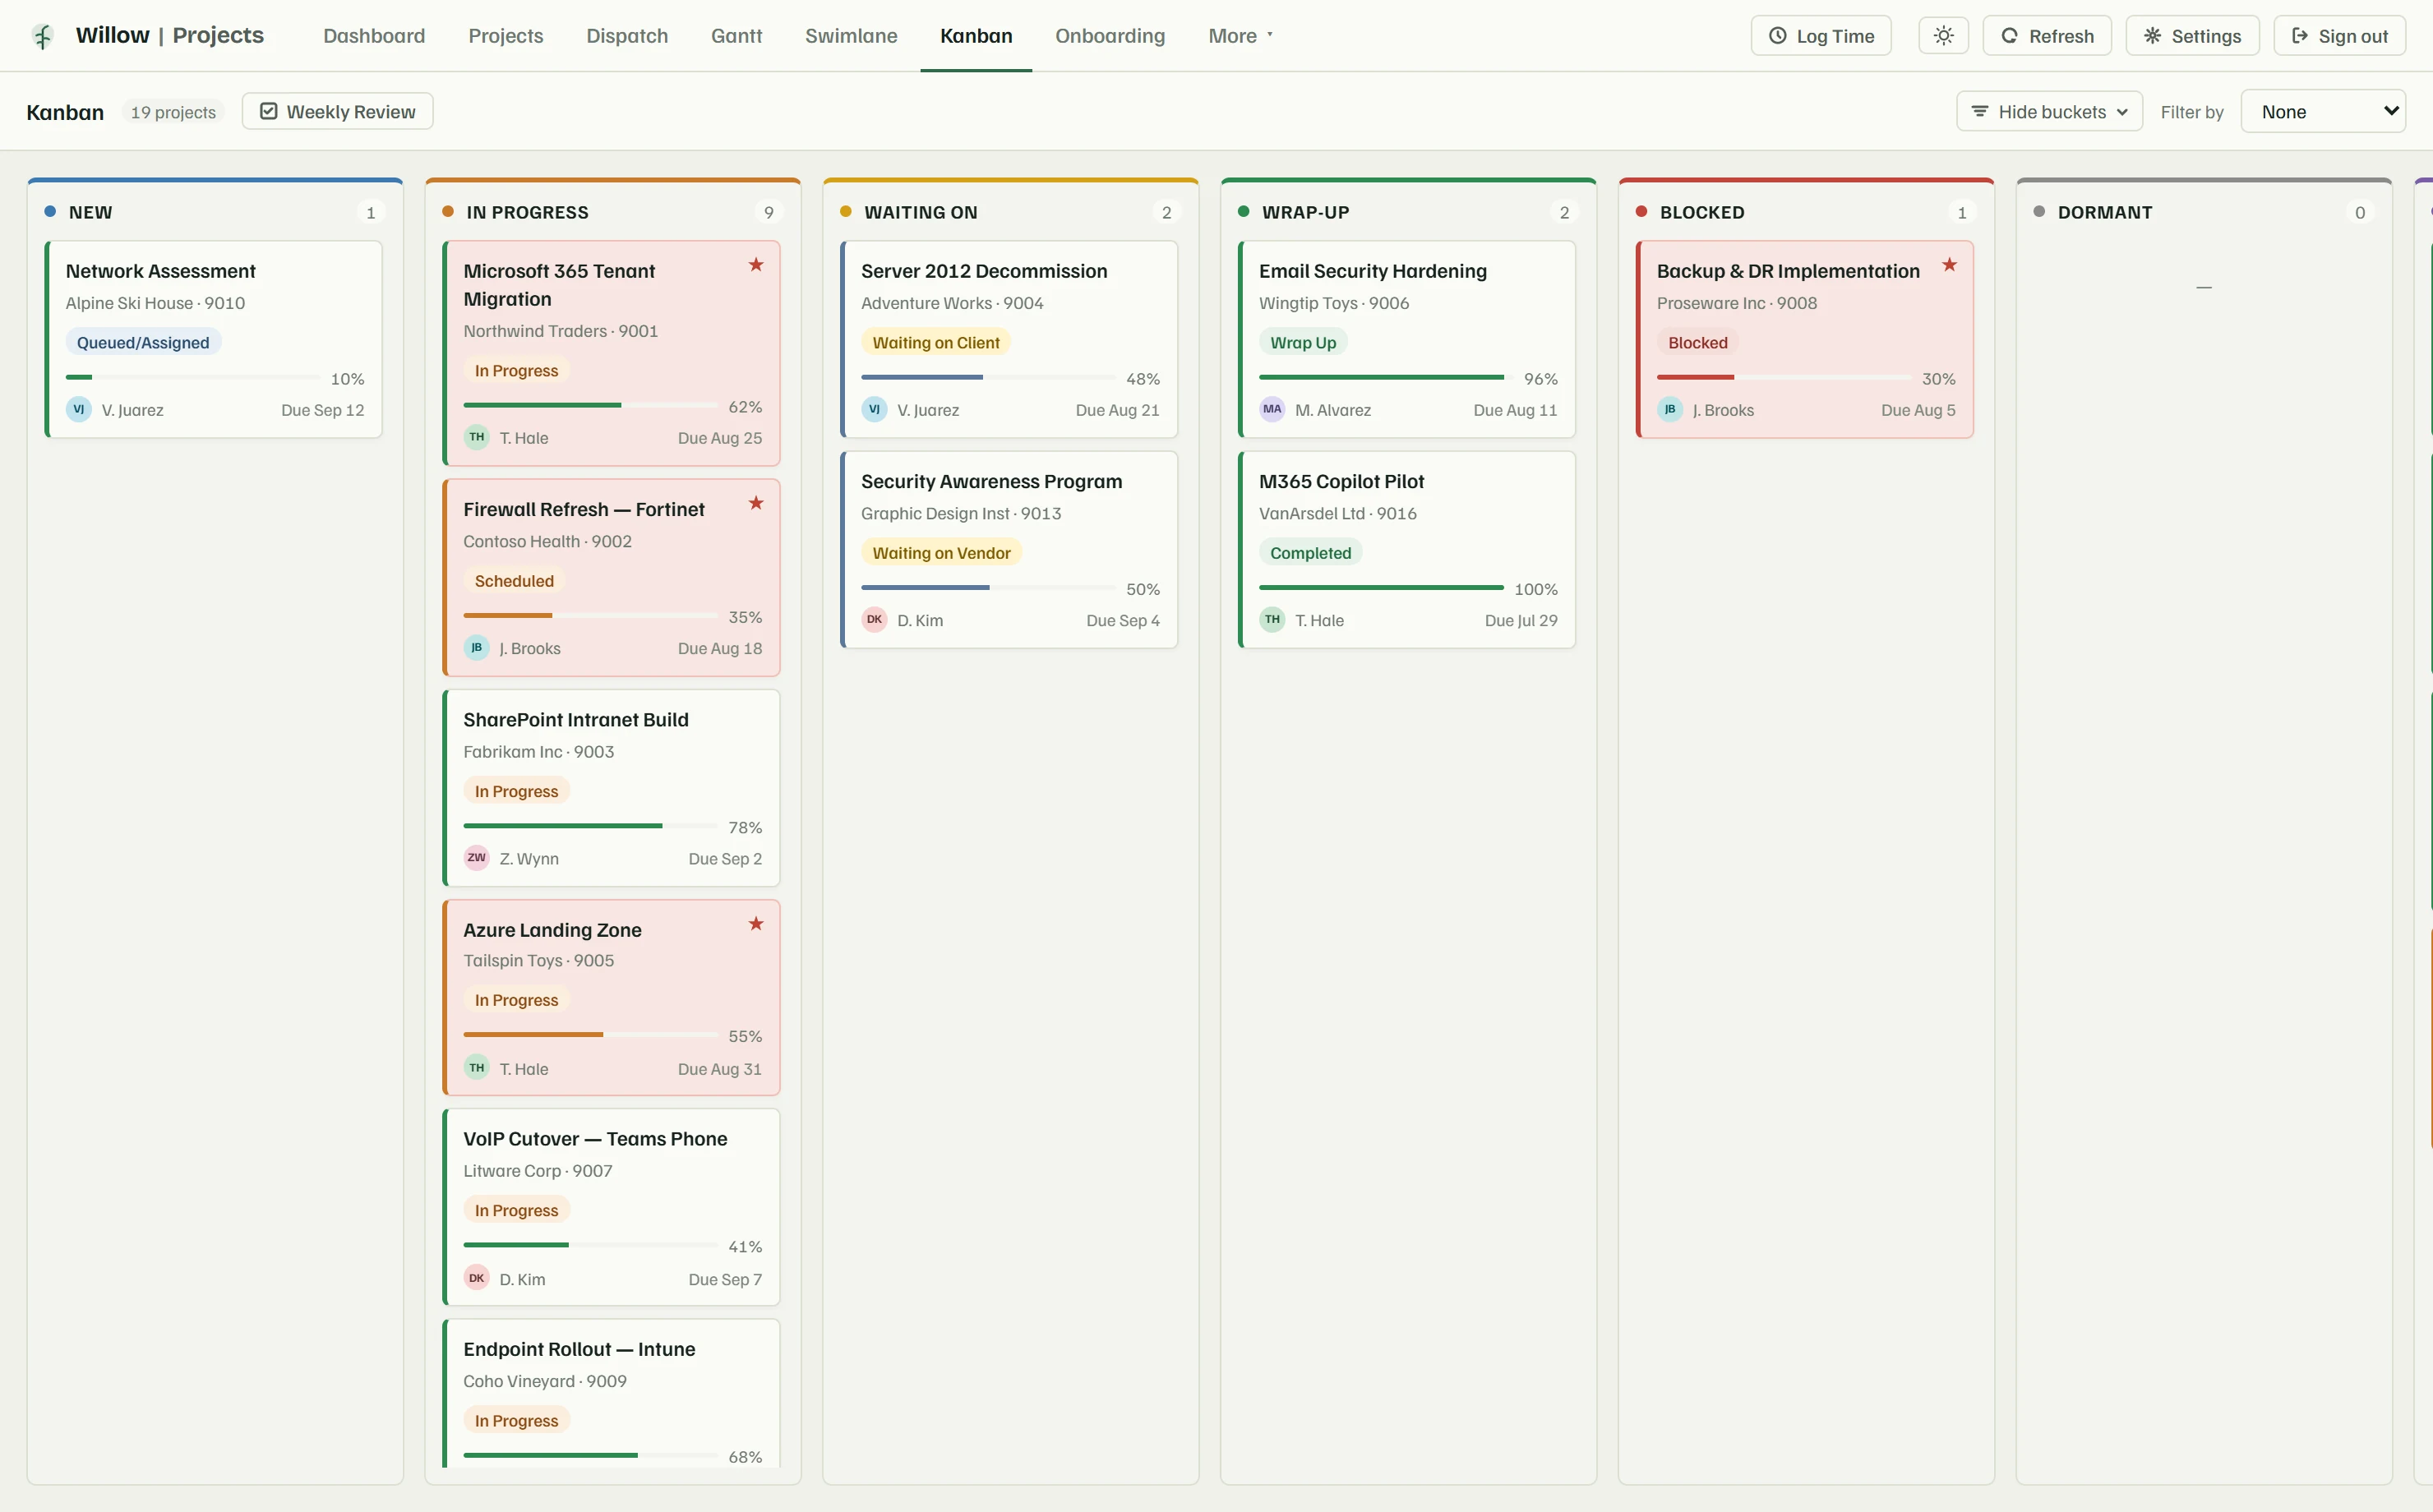Image resolution: width=2433 pixels, height=1512 pixels.
Task: Click Proseware Inc · 9008 subtitle
Action: (x=1737, y=303)
